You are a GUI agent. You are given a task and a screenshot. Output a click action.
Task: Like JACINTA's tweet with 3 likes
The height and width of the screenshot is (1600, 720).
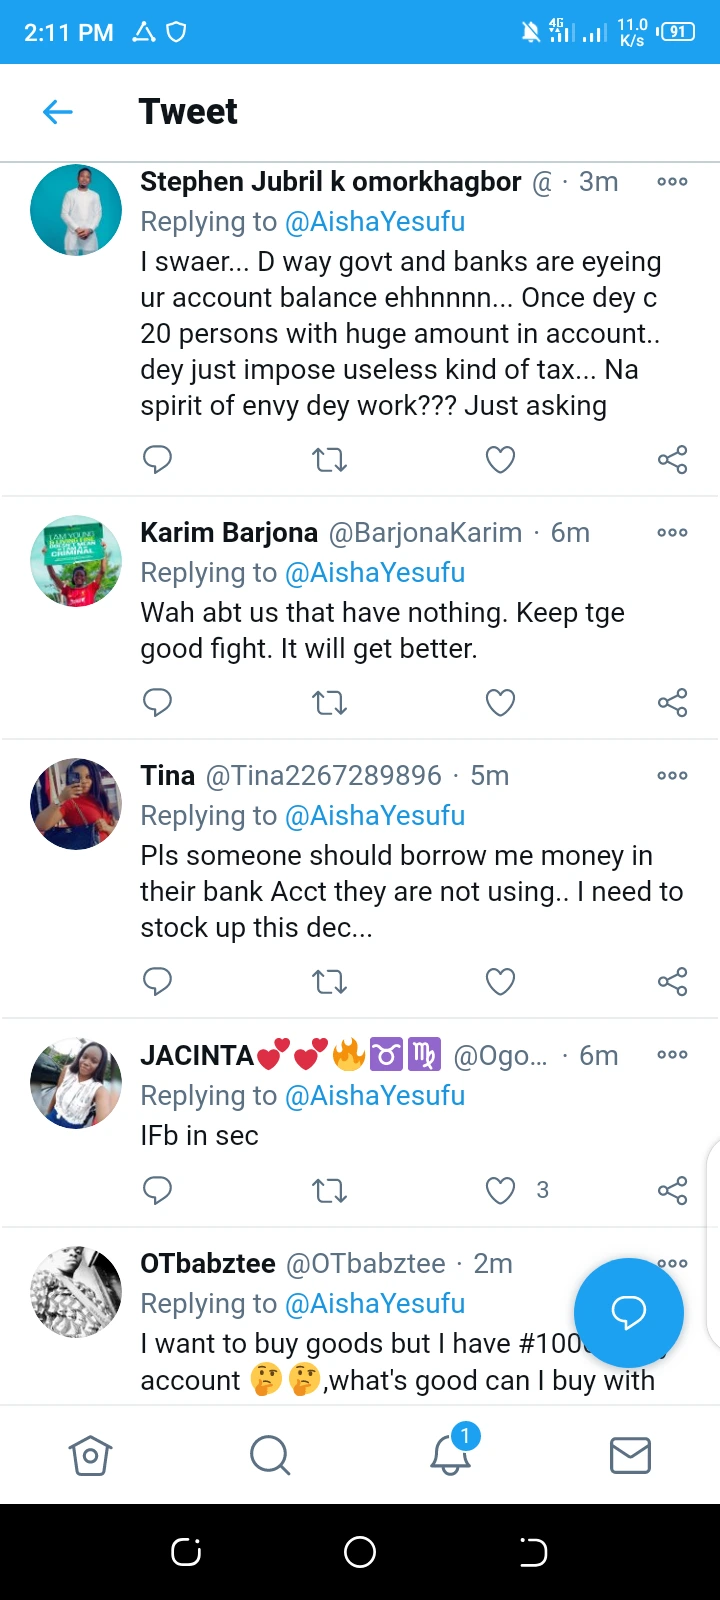(500, 1190)
